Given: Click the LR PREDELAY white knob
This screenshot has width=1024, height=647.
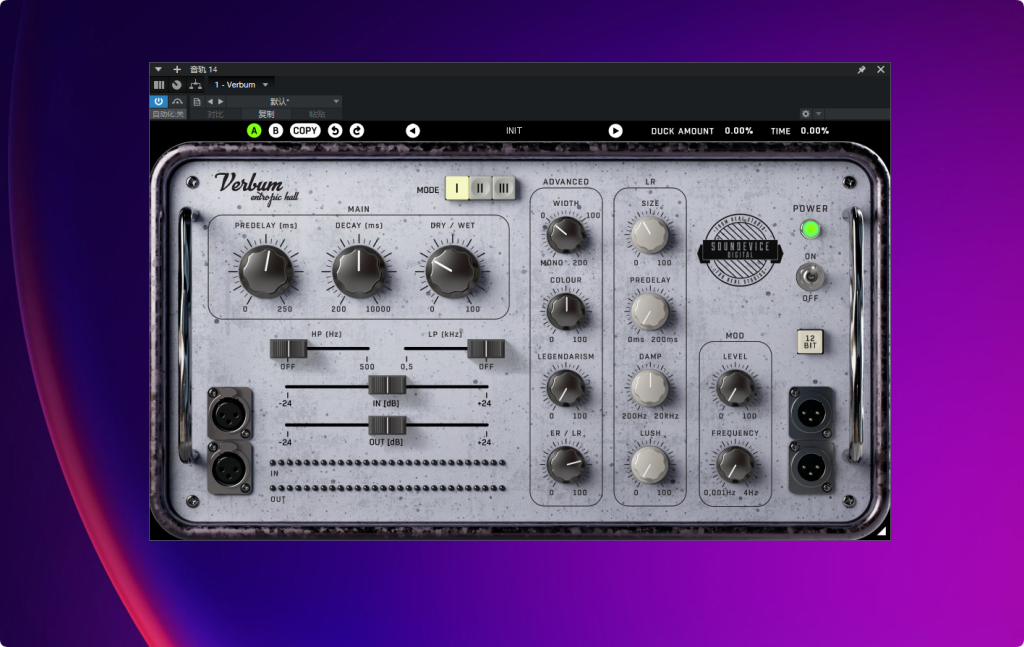Looking at the screenshot, I should click(650, 311).
